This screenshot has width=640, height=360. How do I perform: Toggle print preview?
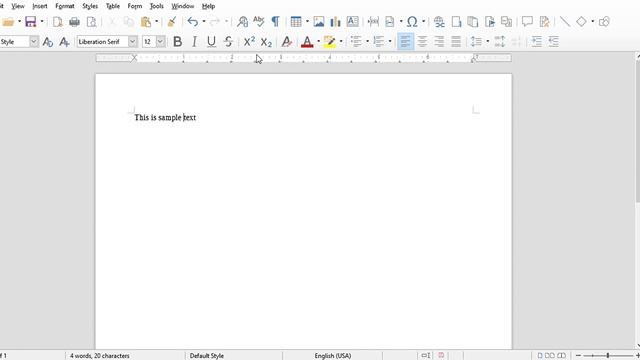[x=91, y=22]
